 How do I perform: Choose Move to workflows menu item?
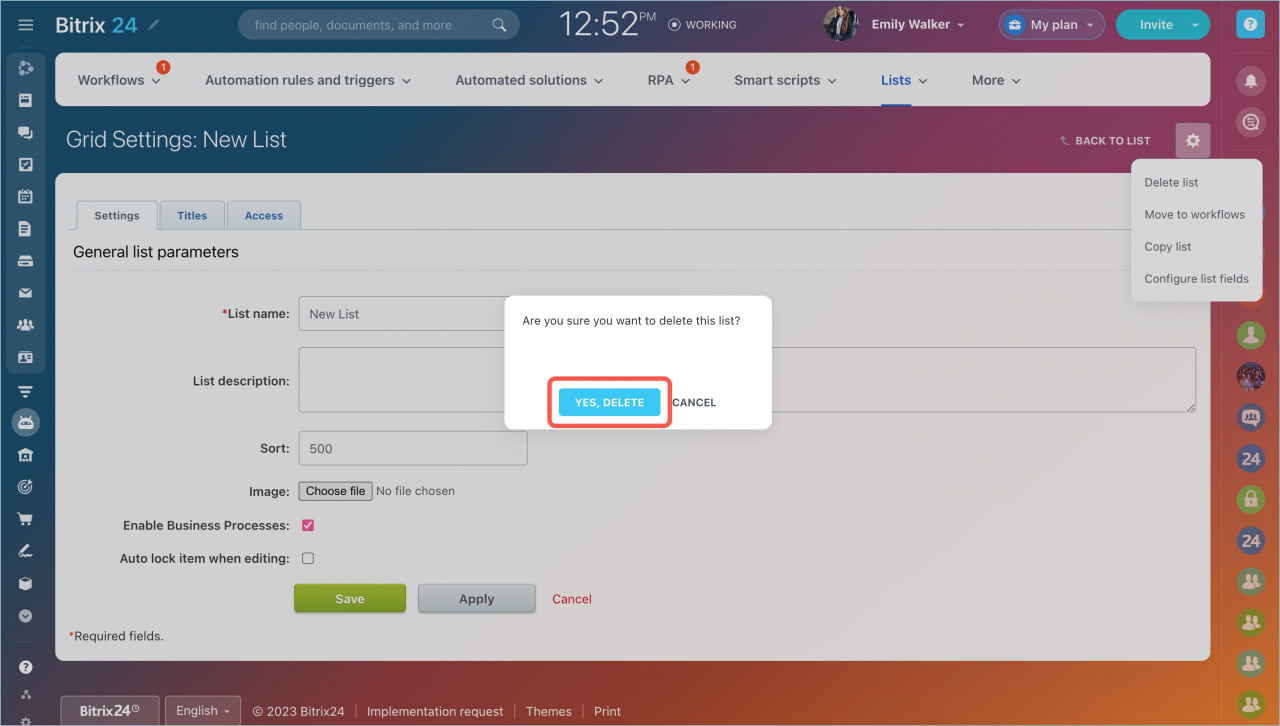[x=1195, y=214]
